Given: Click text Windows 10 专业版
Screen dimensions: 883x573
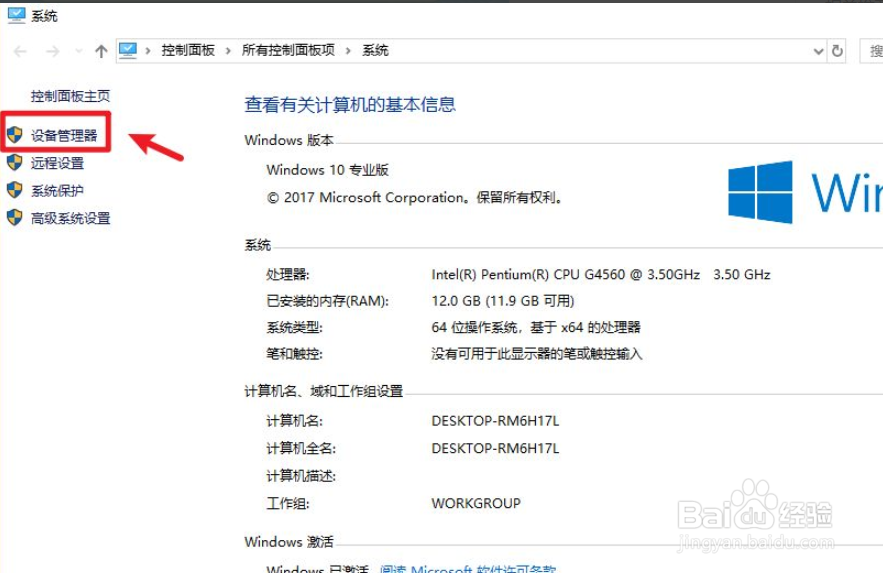Looking at the screenshot, I should click(327, 170).
